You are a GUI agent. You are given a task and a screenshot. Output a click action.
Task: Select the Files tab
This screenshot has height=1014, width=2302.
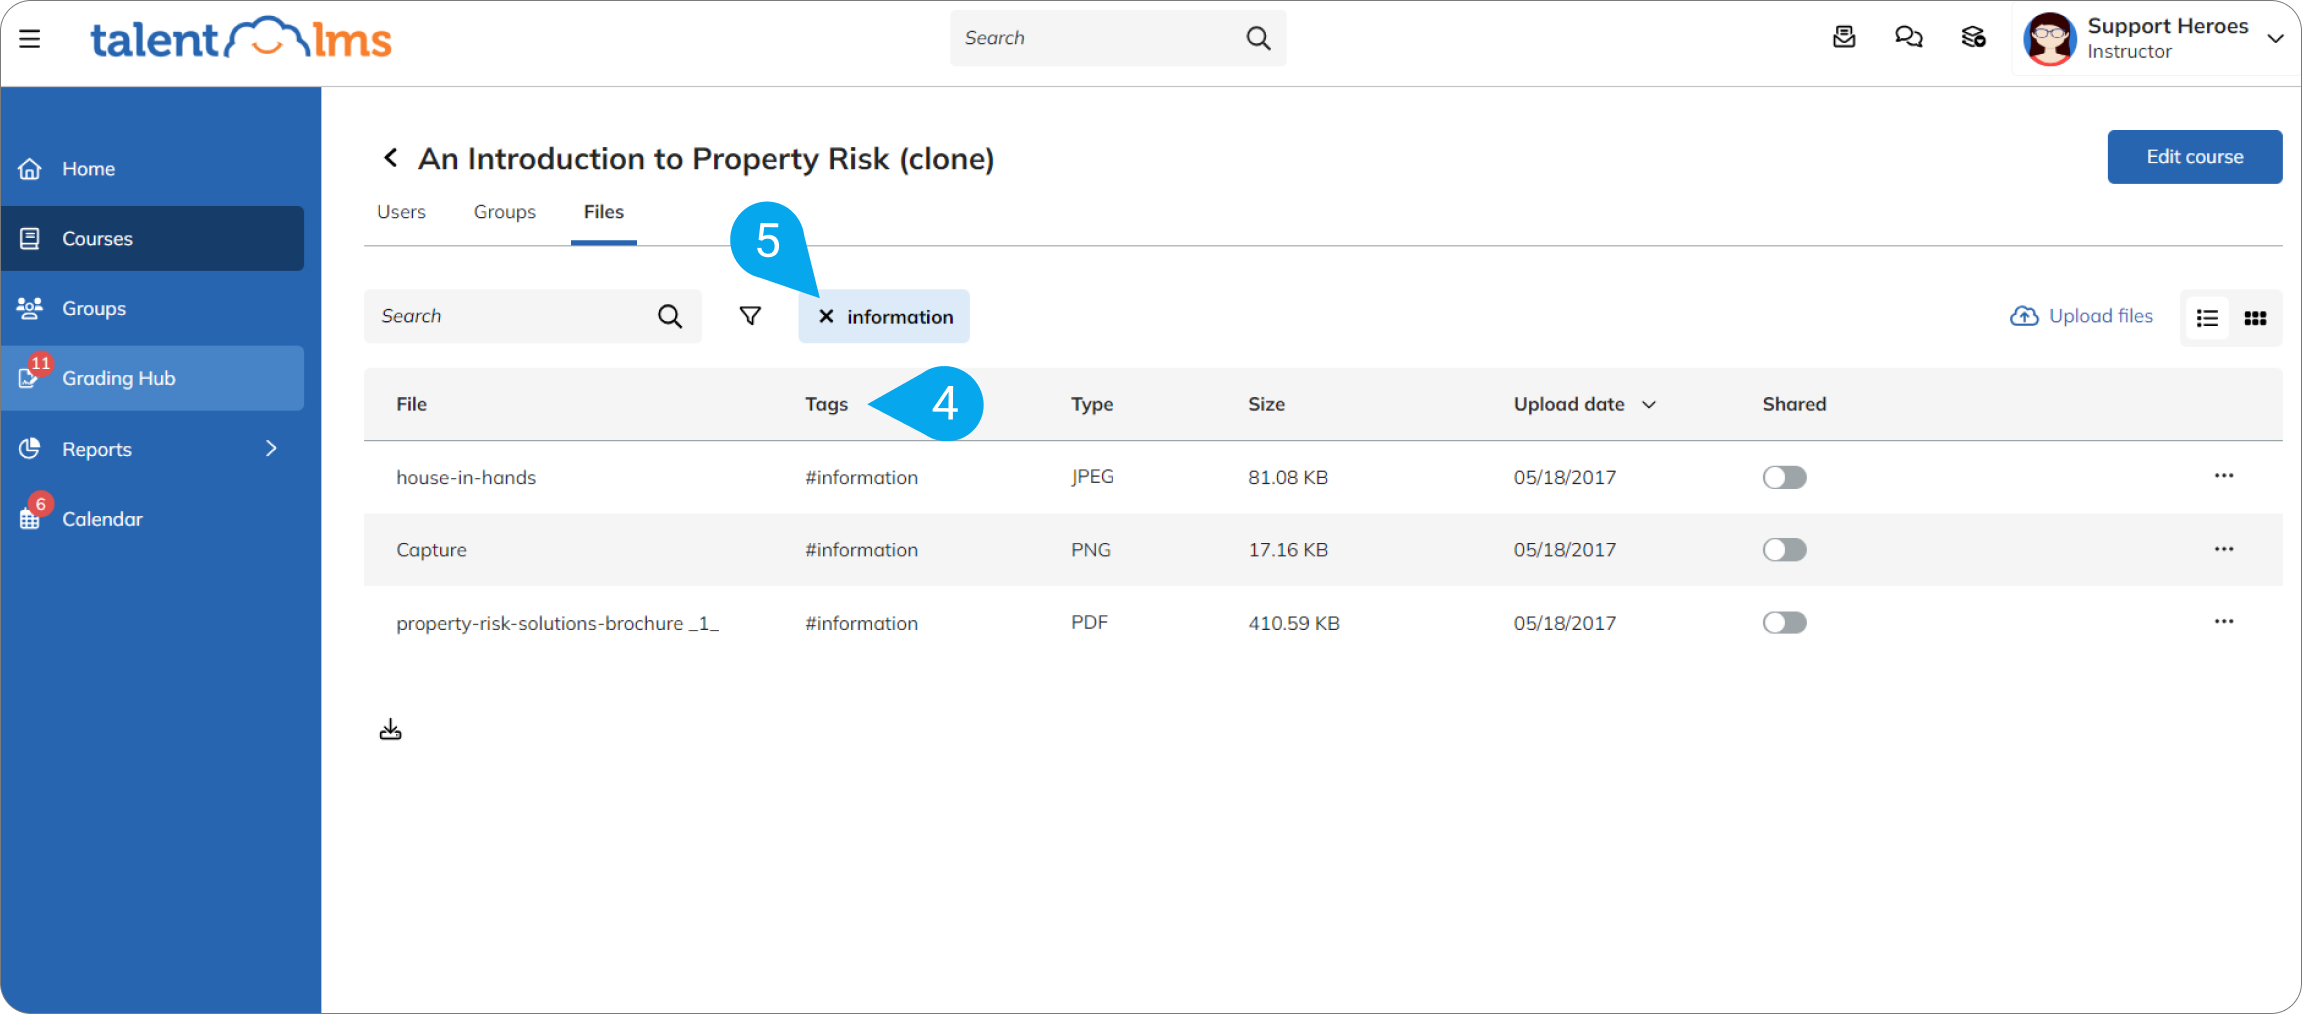click(604, 212)
